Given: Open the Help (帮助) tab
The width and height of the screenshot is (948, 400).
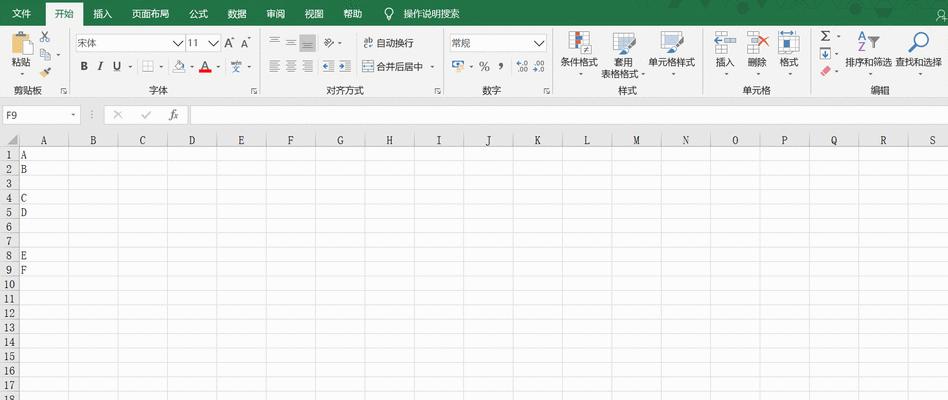Looking at the screenshot, I should pos(352,13).
